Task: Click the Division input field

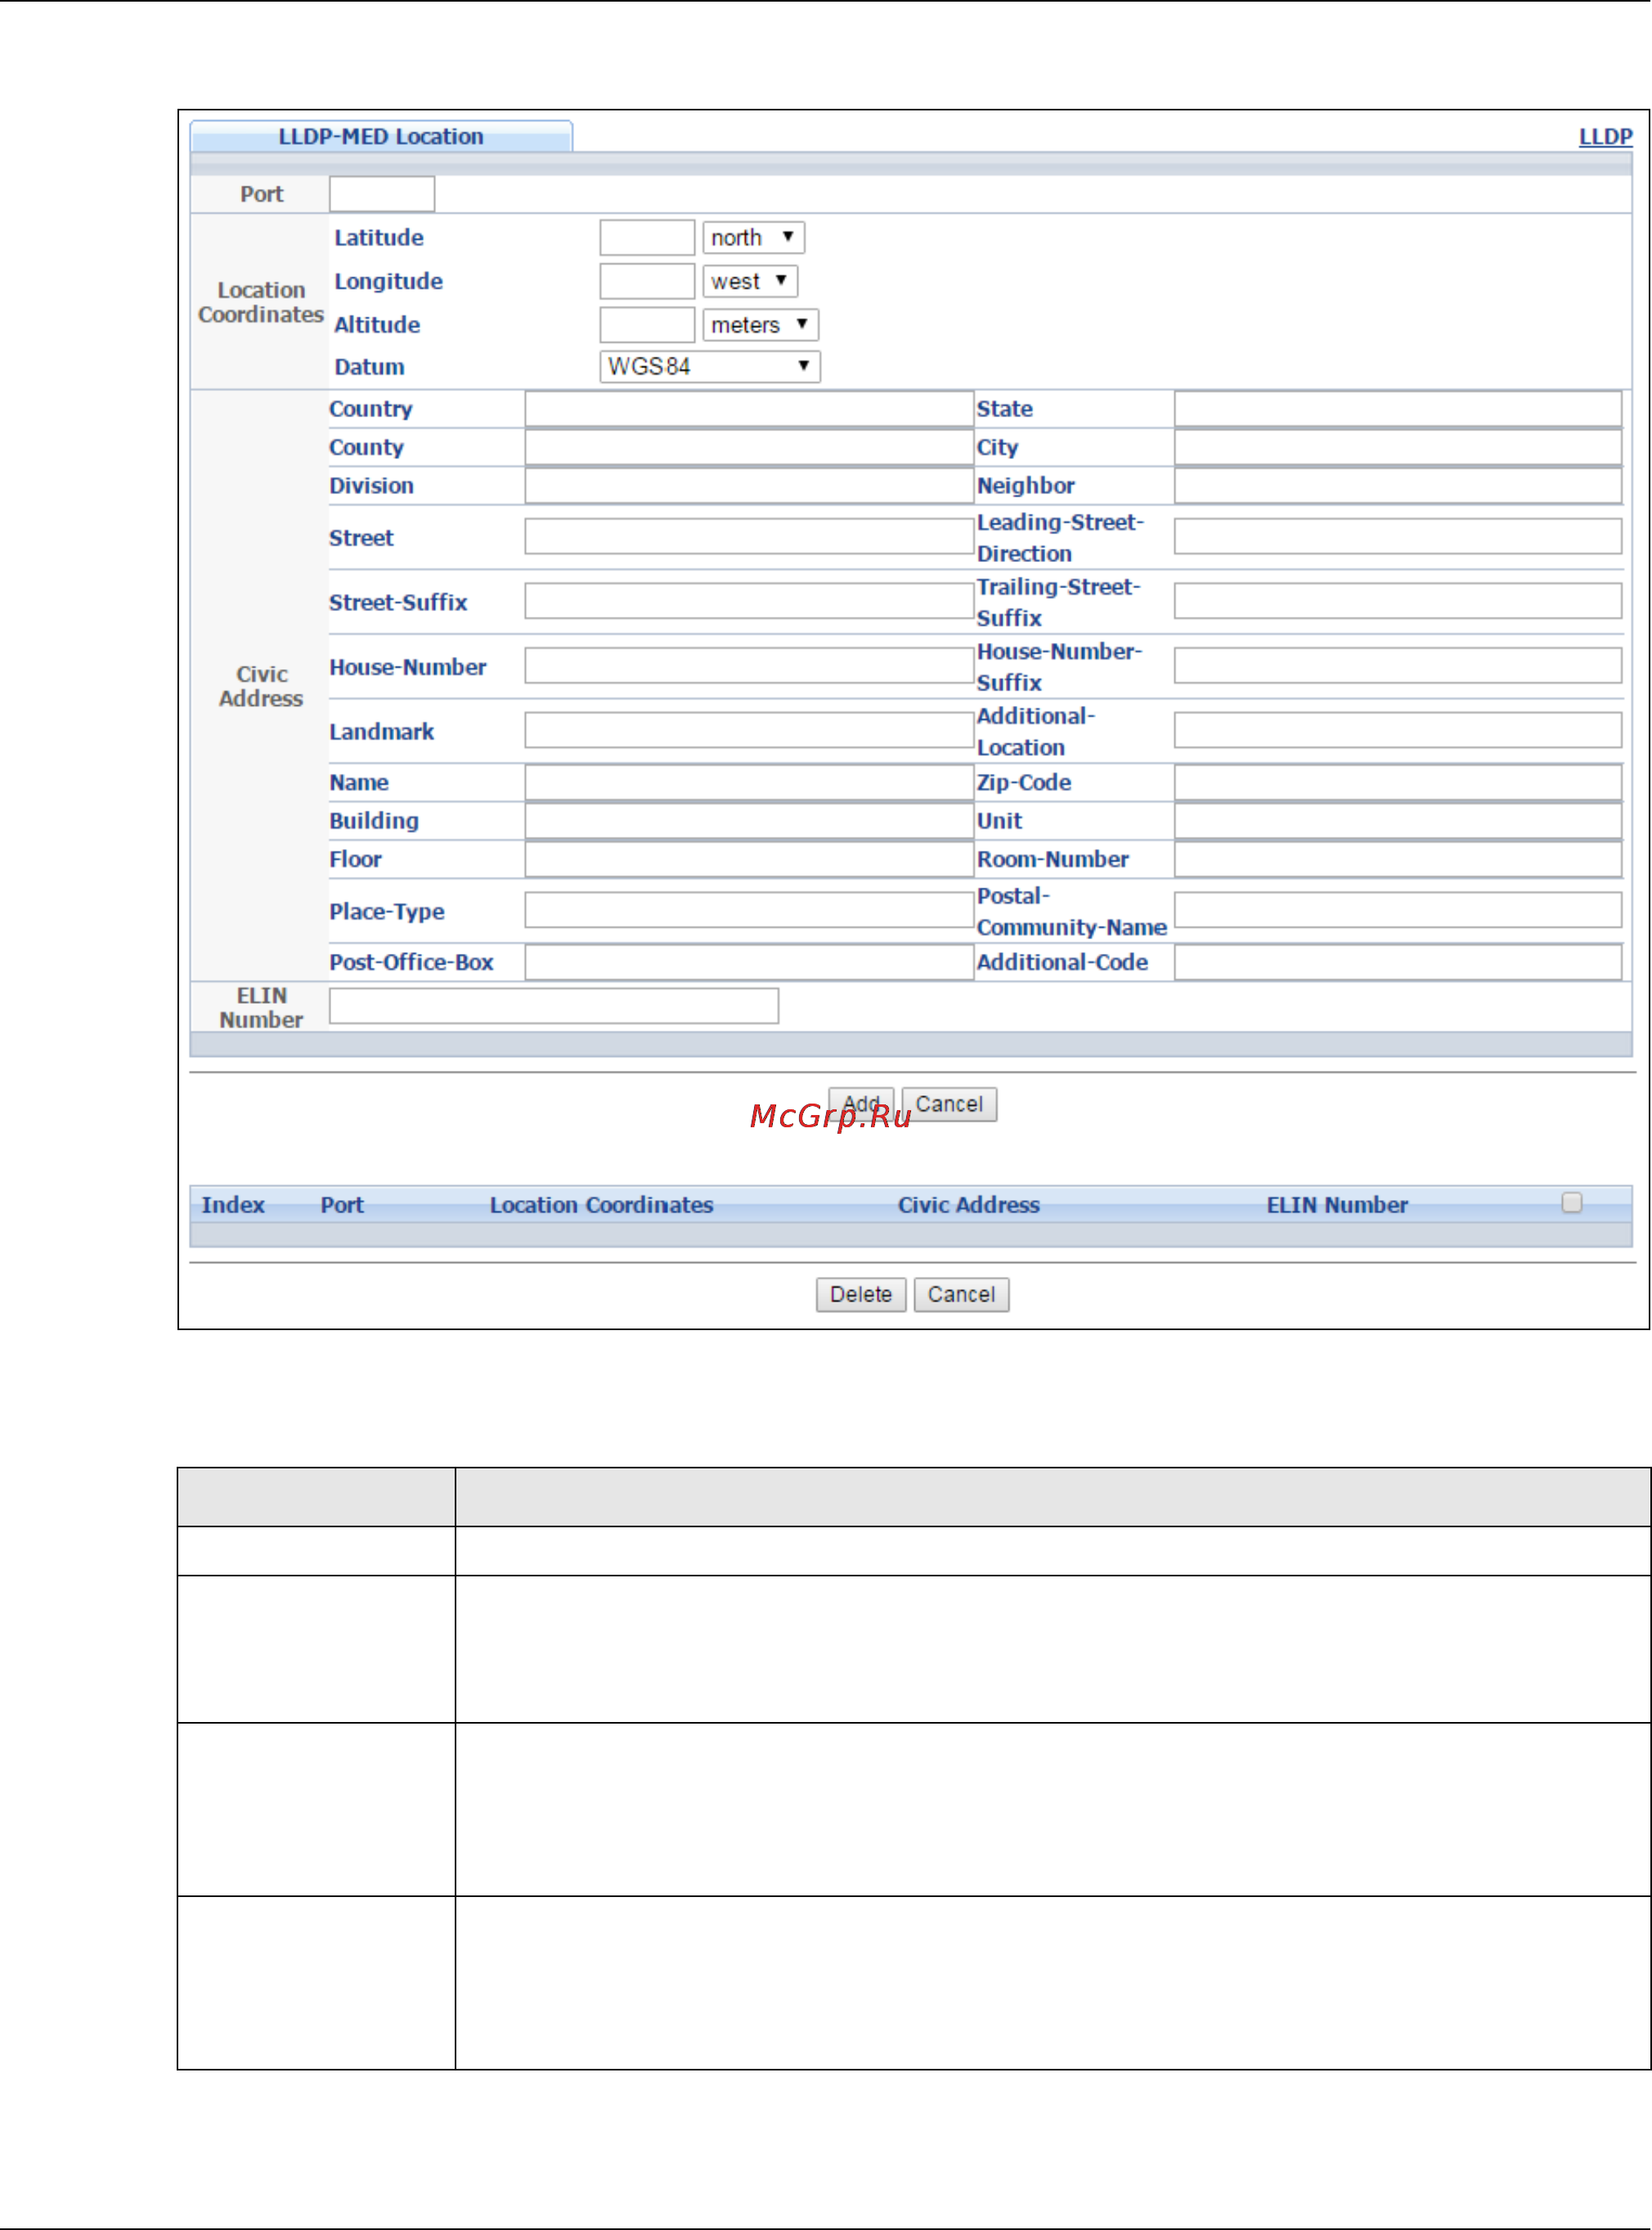Action: coord(749,486)
